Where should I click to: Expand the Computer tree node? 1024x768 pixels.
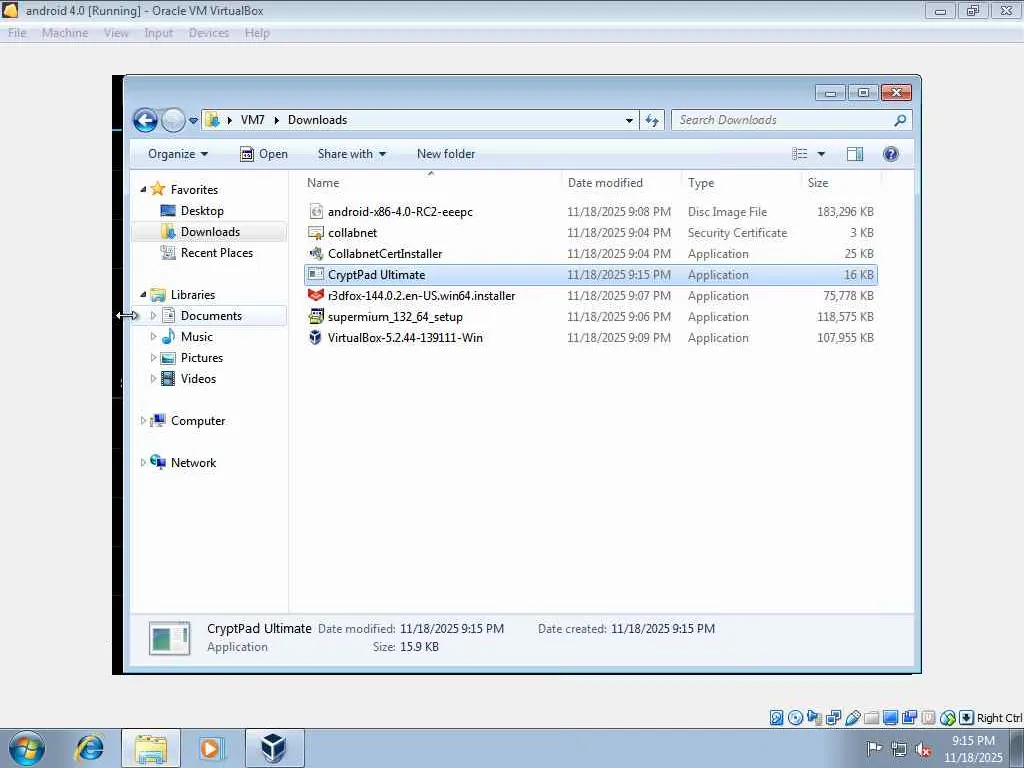143,421
